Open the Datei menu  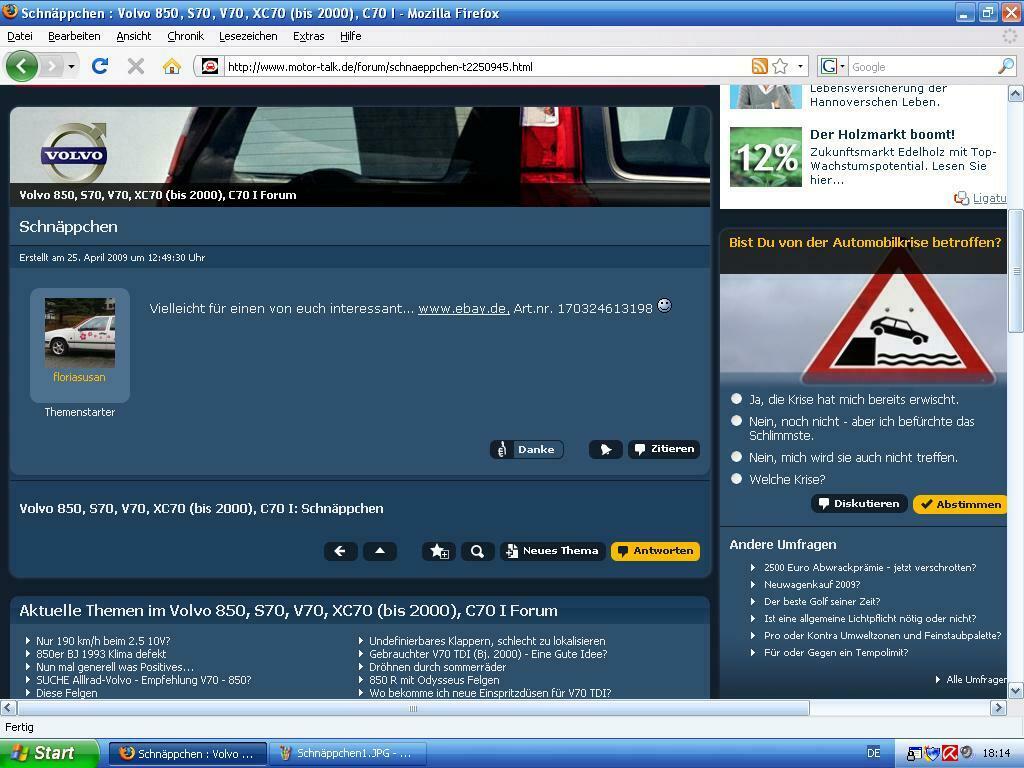[x=20, y=36]
